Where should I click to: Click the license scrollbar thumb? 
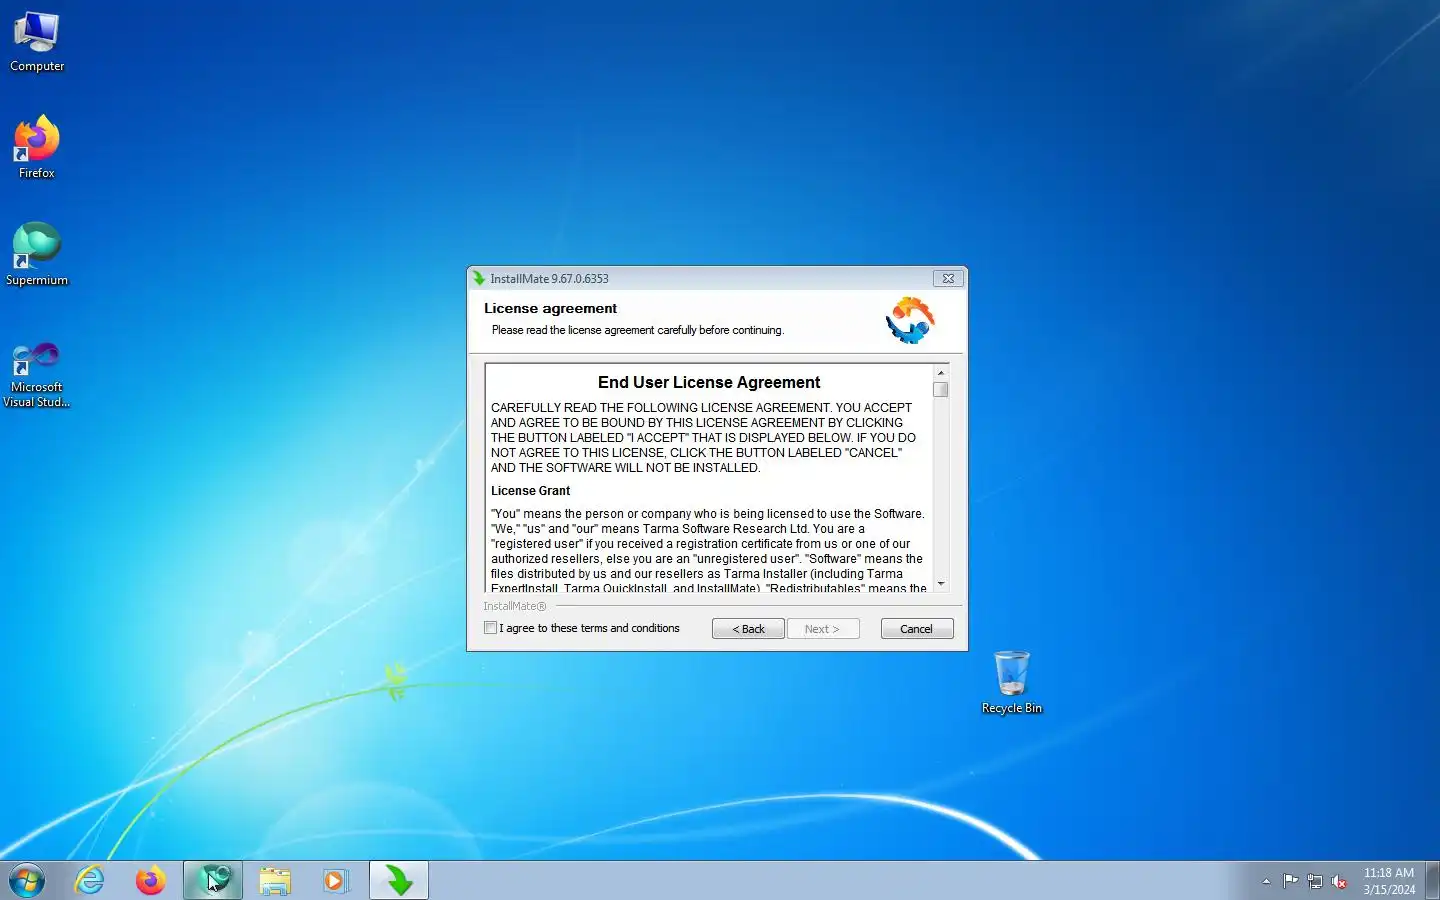click(941, 390)
